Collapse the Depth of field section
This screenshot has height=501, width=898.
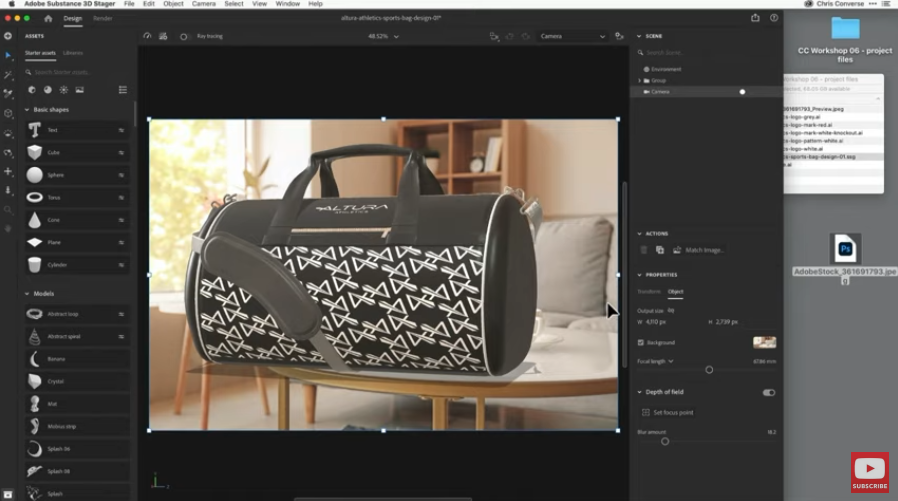[x=639, y=392]
